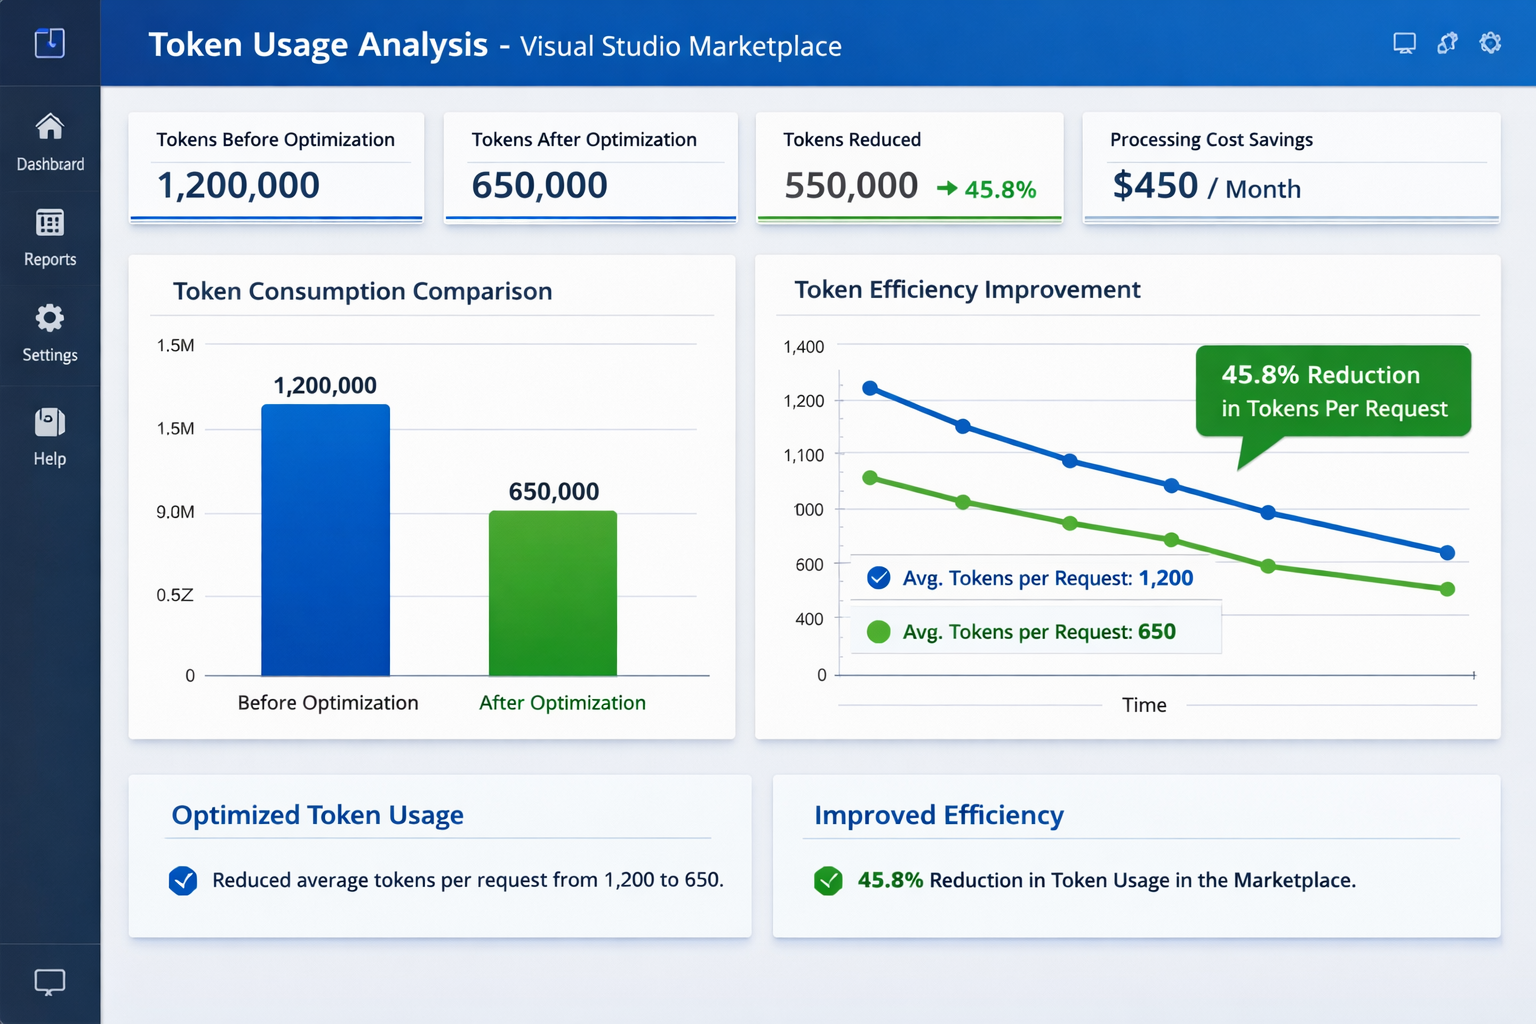Click the 650,000 value in the top card
The width and height of the screenshot is (1536, 1024).
[x=539, y=185]
